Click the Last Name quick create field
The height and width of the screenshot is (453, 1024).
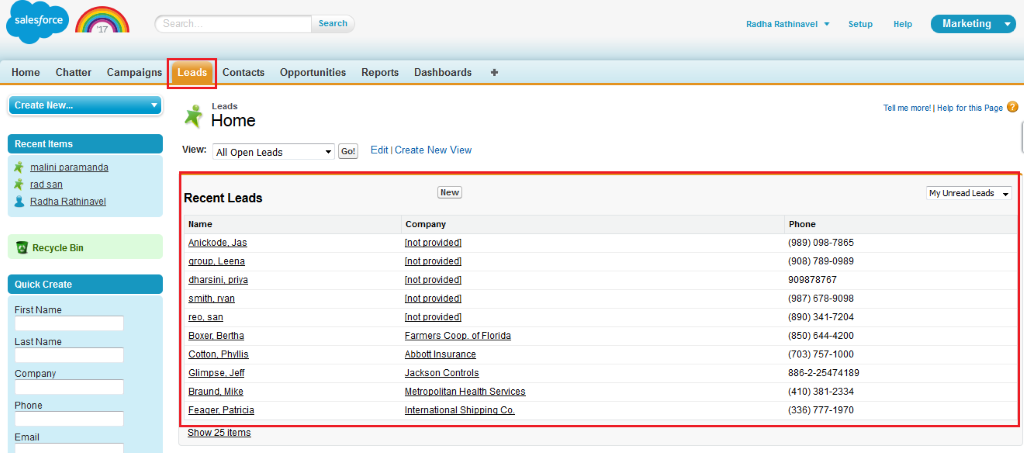click(69, 355)
